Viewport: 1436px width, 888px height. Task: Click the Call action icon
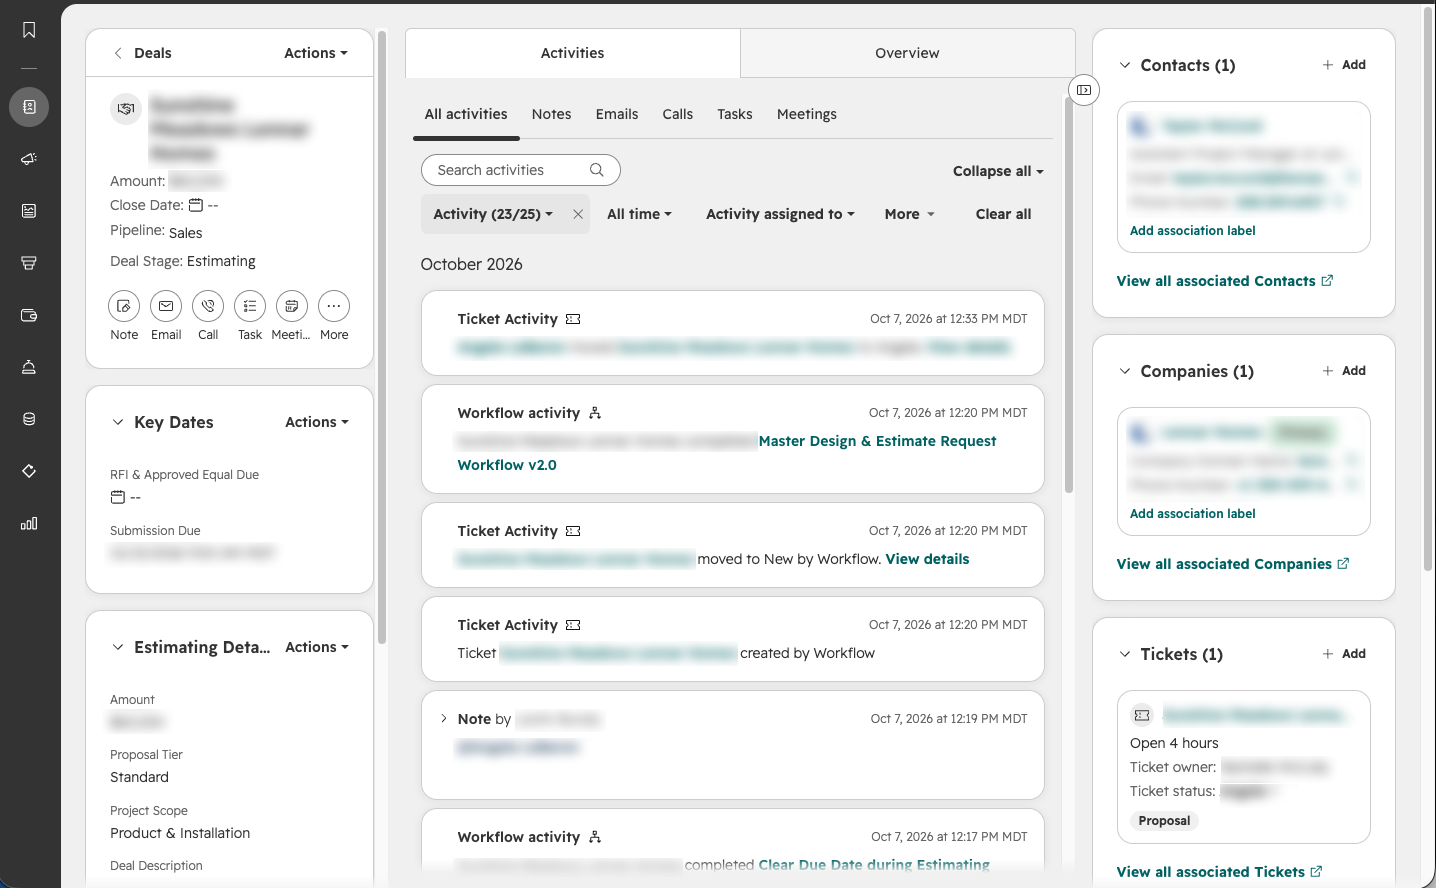(208, 306)
